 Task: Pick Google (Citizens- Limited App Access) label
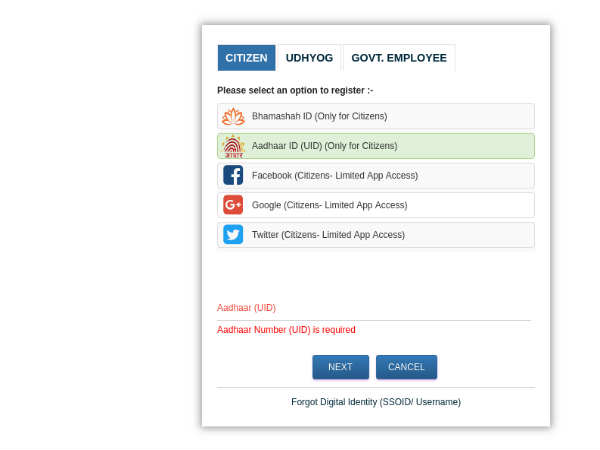coord(329,205)
